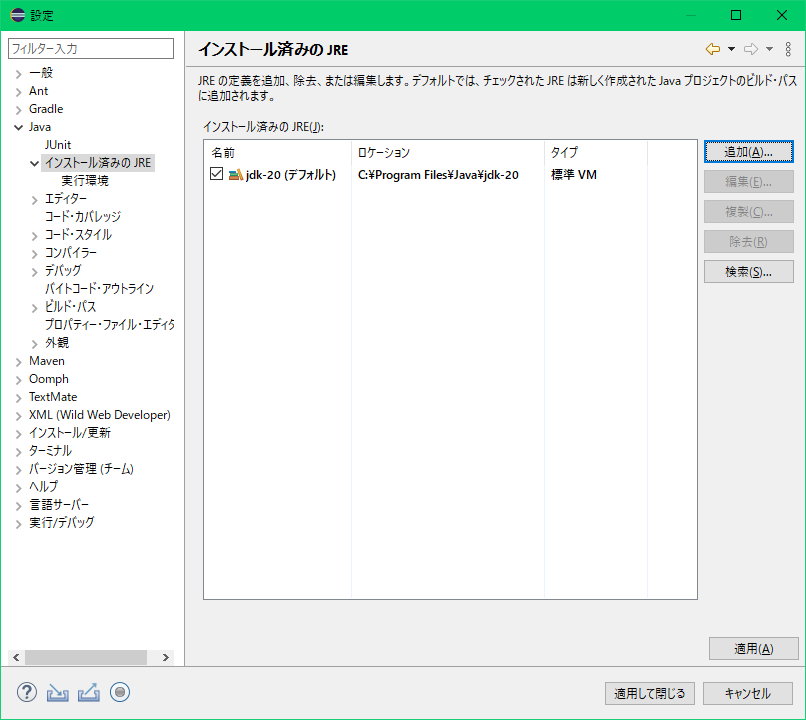Select TextMate in the tree
Viewport: 806px width, 720px height.
click(53, 397)
